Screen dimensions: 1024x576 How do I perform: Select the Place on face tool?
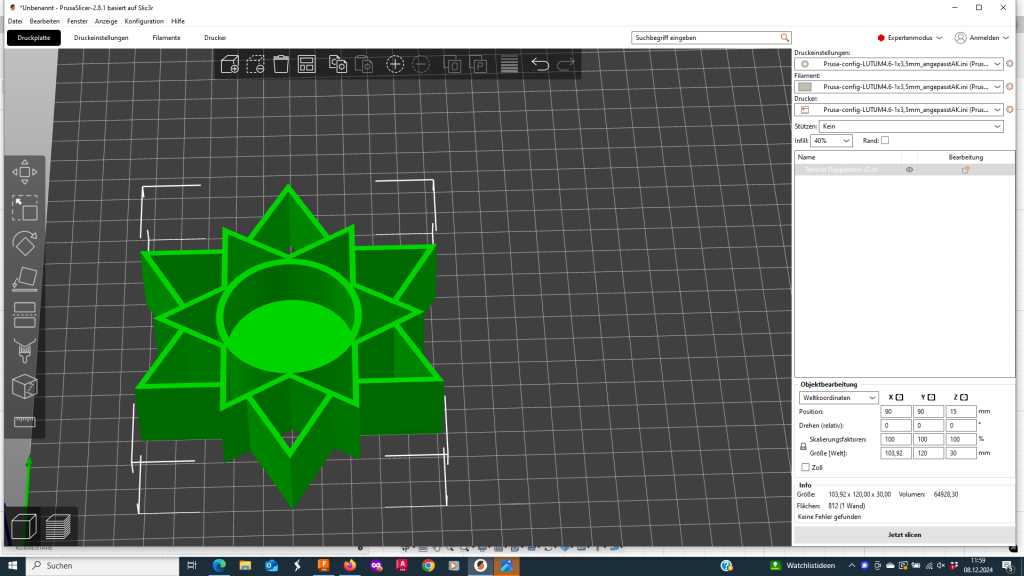(x=25, y=279)
